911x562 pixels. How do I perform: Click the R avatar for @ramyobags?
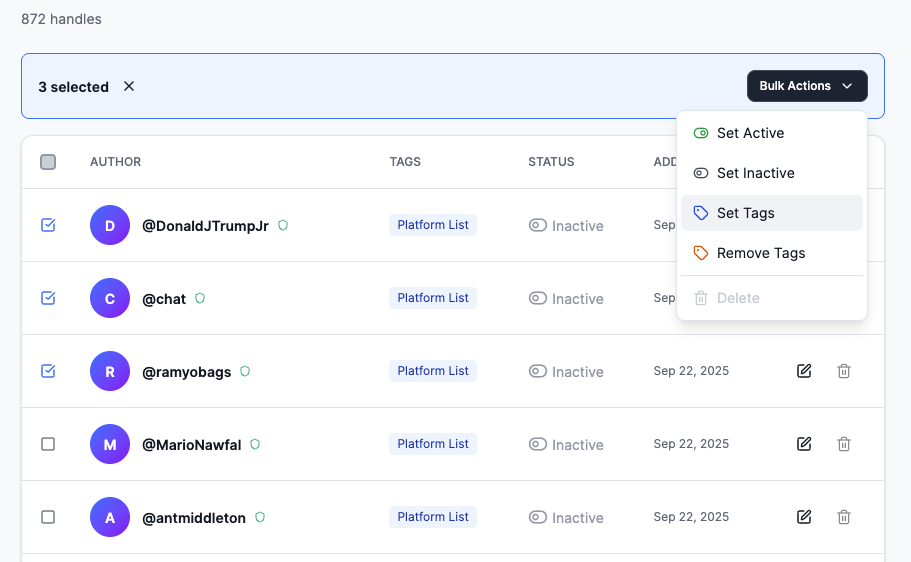[110, 371]
